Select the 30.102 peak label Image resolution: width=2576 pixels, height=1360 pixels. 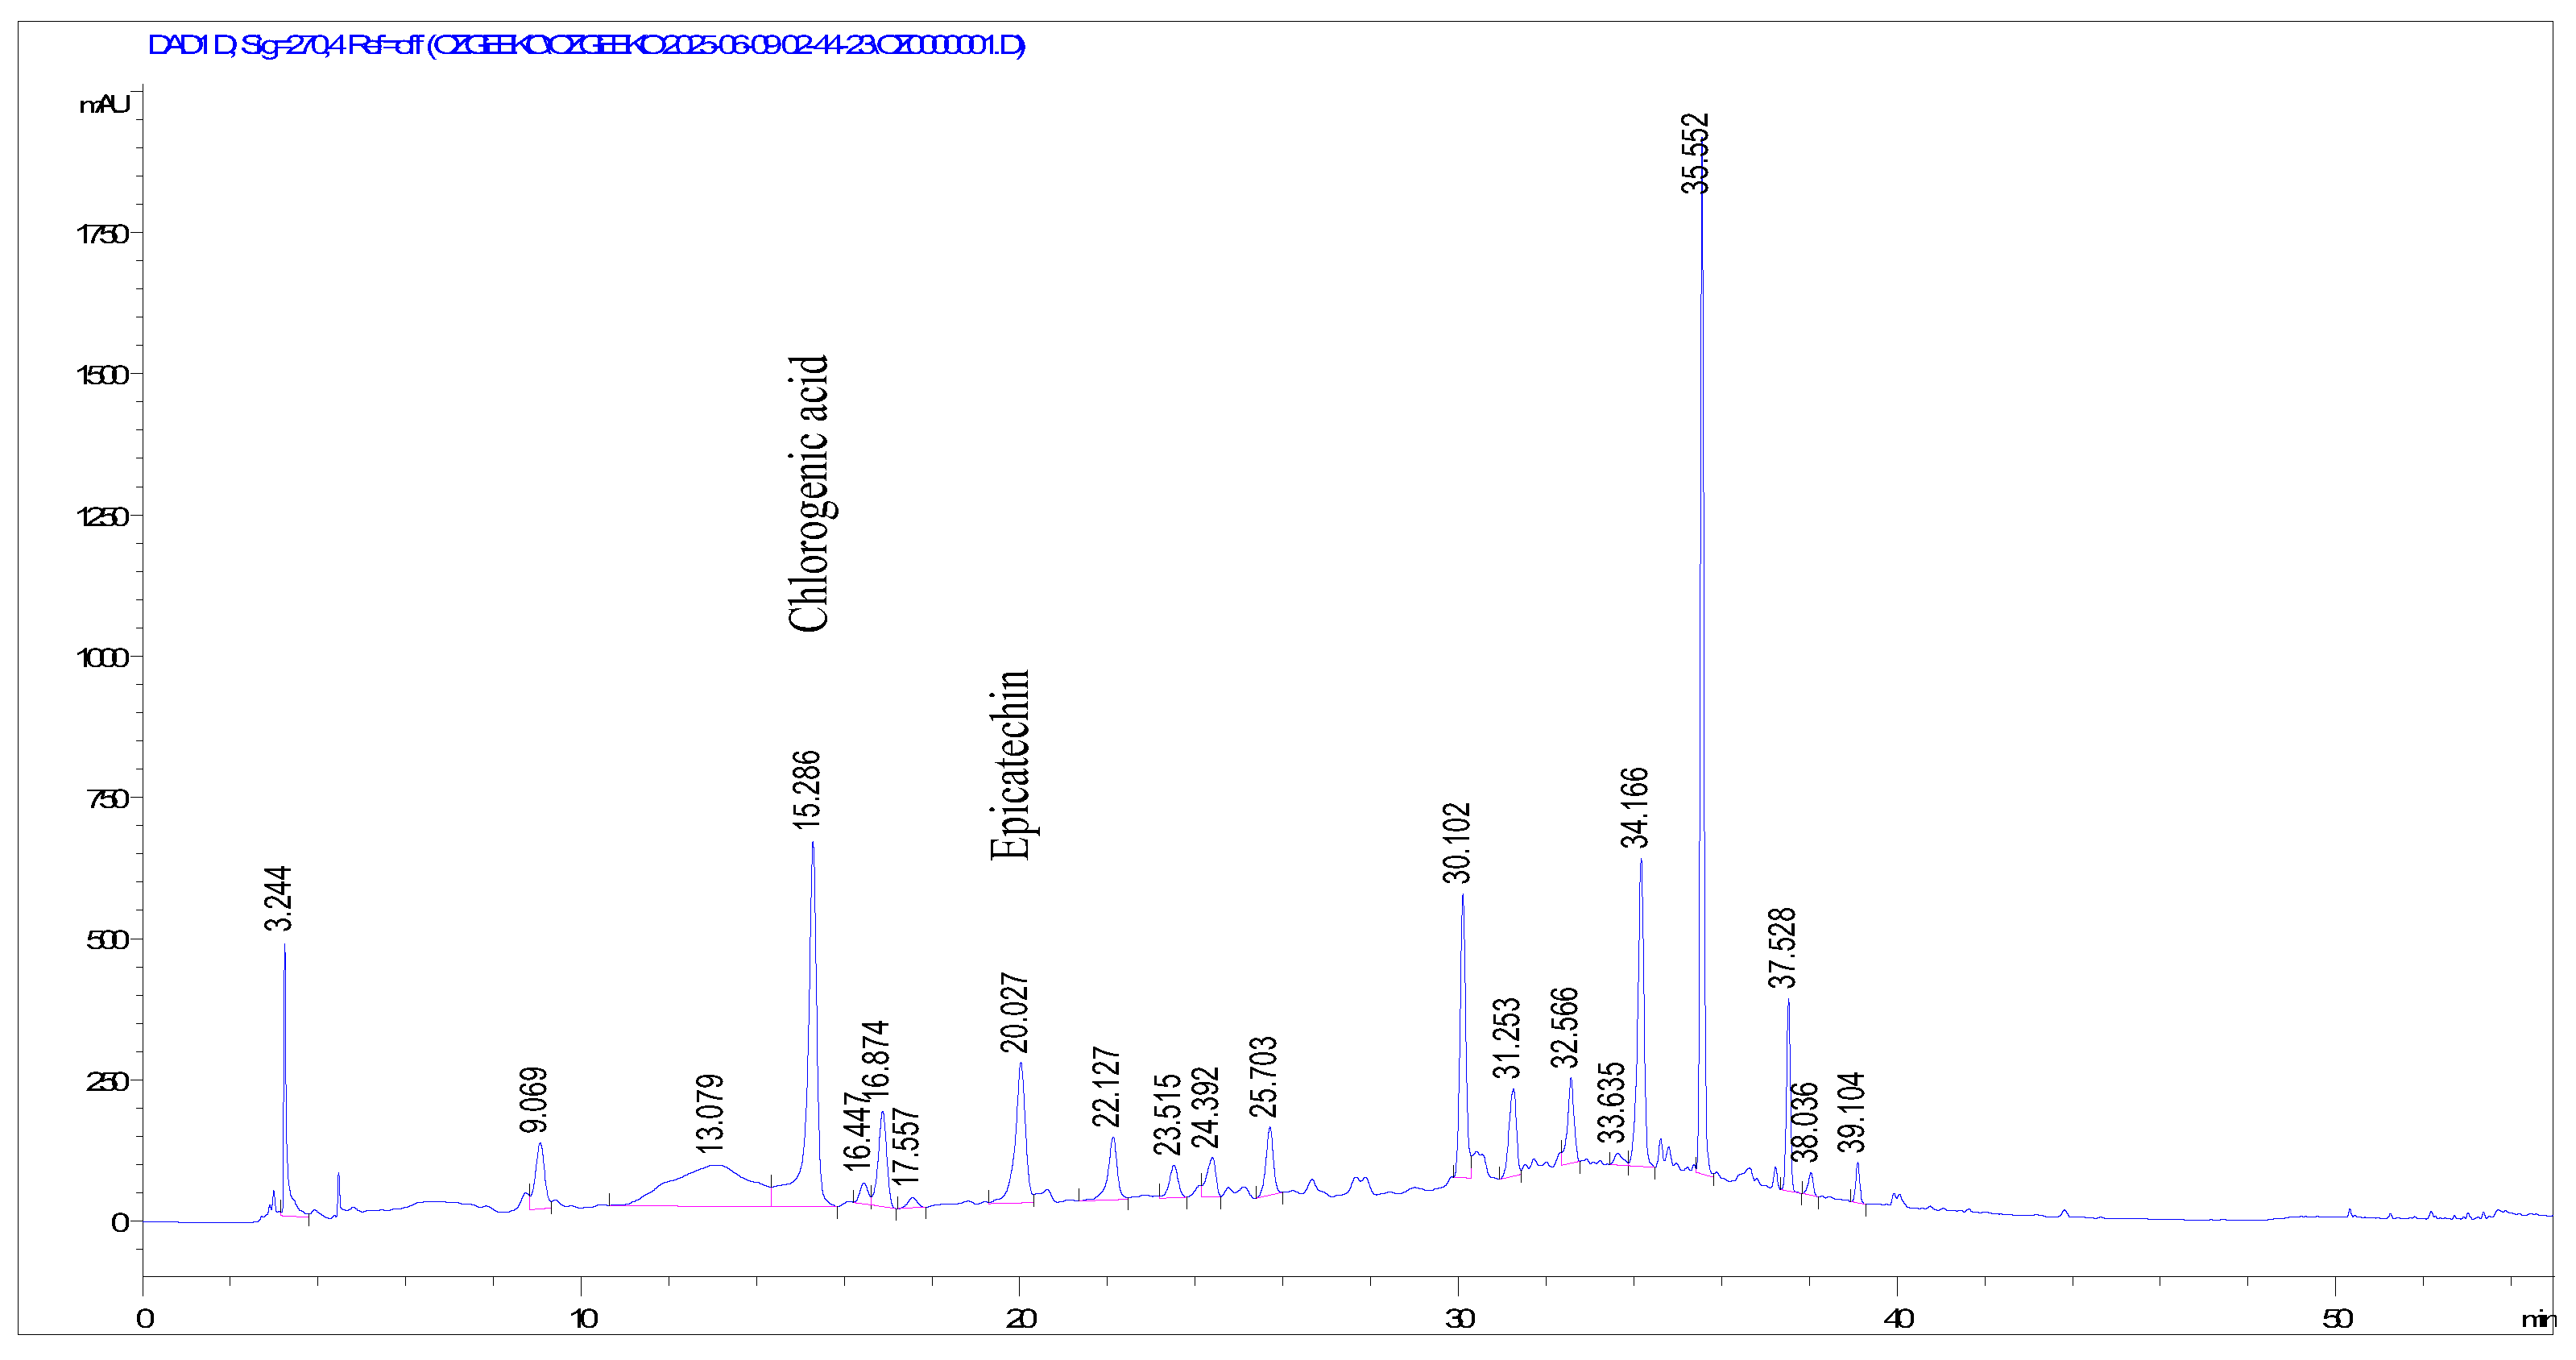tap(1457, 843)
